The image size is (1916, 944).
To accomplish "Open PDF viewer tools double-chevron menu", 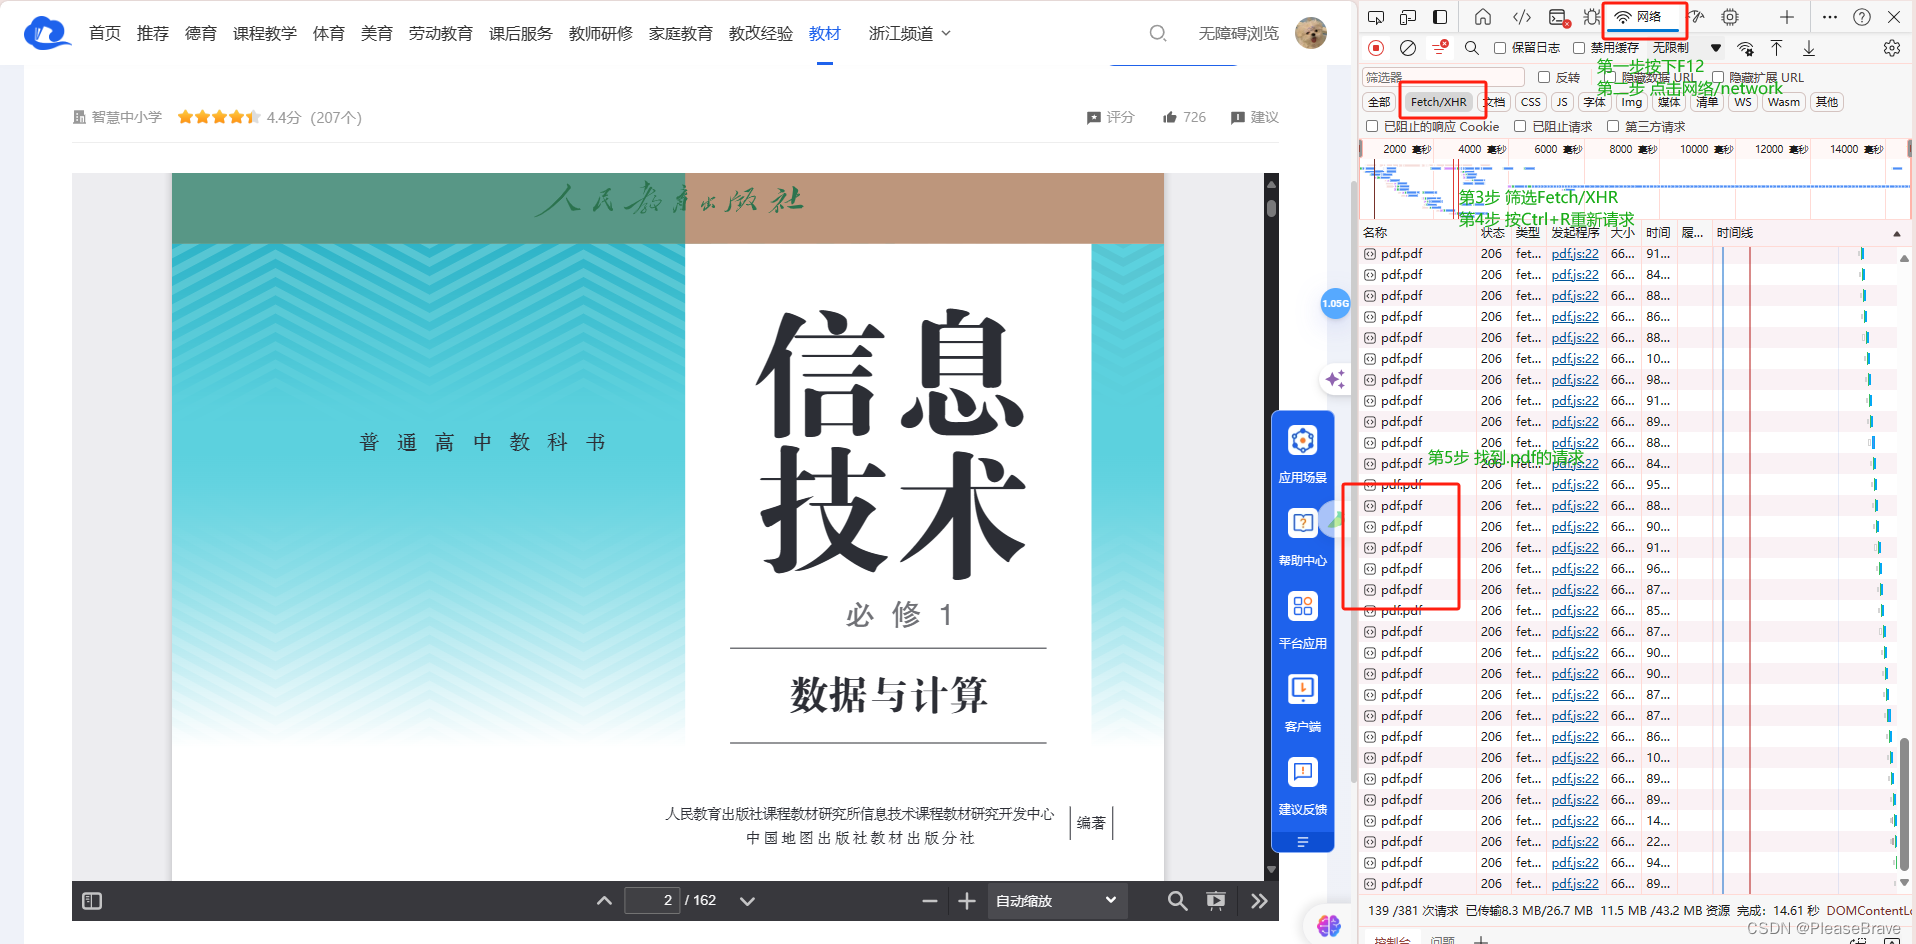I will click(x=1259, y=901).
